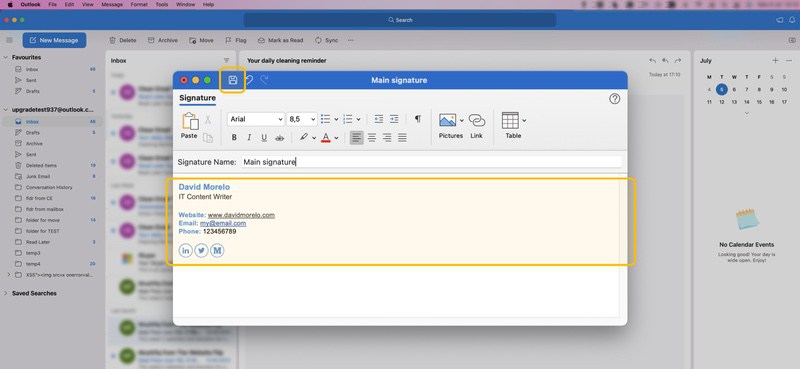Viewport: 800px width, 369px height.
Task: Toggle bold formatting
Action: (x=234, y=137)
